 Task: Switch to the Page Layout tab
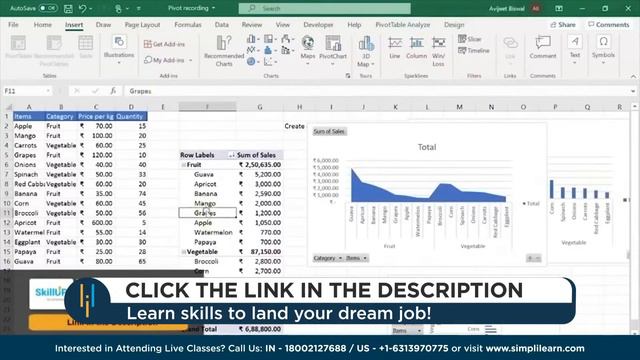142,25
